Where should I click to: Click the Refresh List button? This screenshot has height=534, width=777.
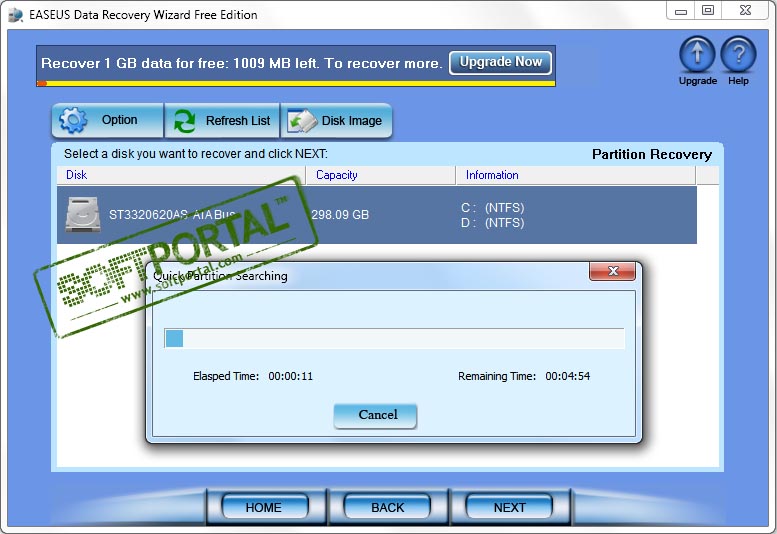[222, 120]
